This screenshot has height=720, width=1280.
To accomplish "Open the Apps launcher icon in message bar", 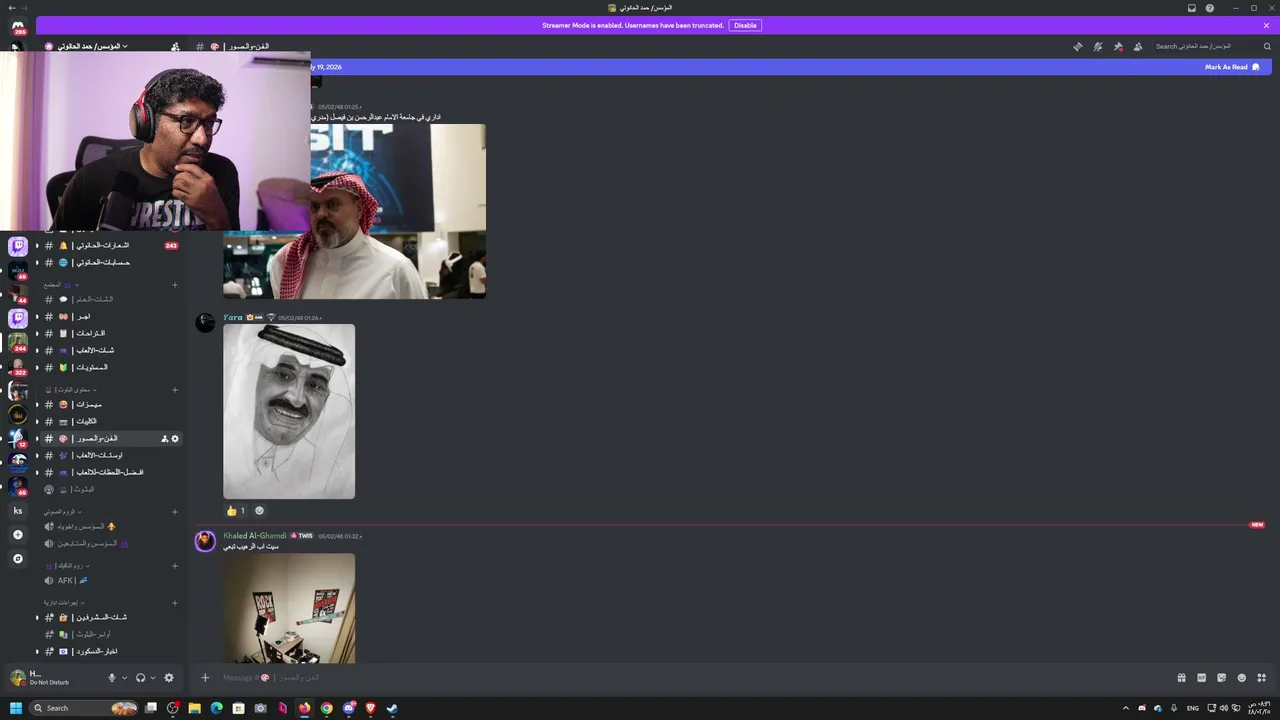I will pyautogui.click(x=1261, y=678).
